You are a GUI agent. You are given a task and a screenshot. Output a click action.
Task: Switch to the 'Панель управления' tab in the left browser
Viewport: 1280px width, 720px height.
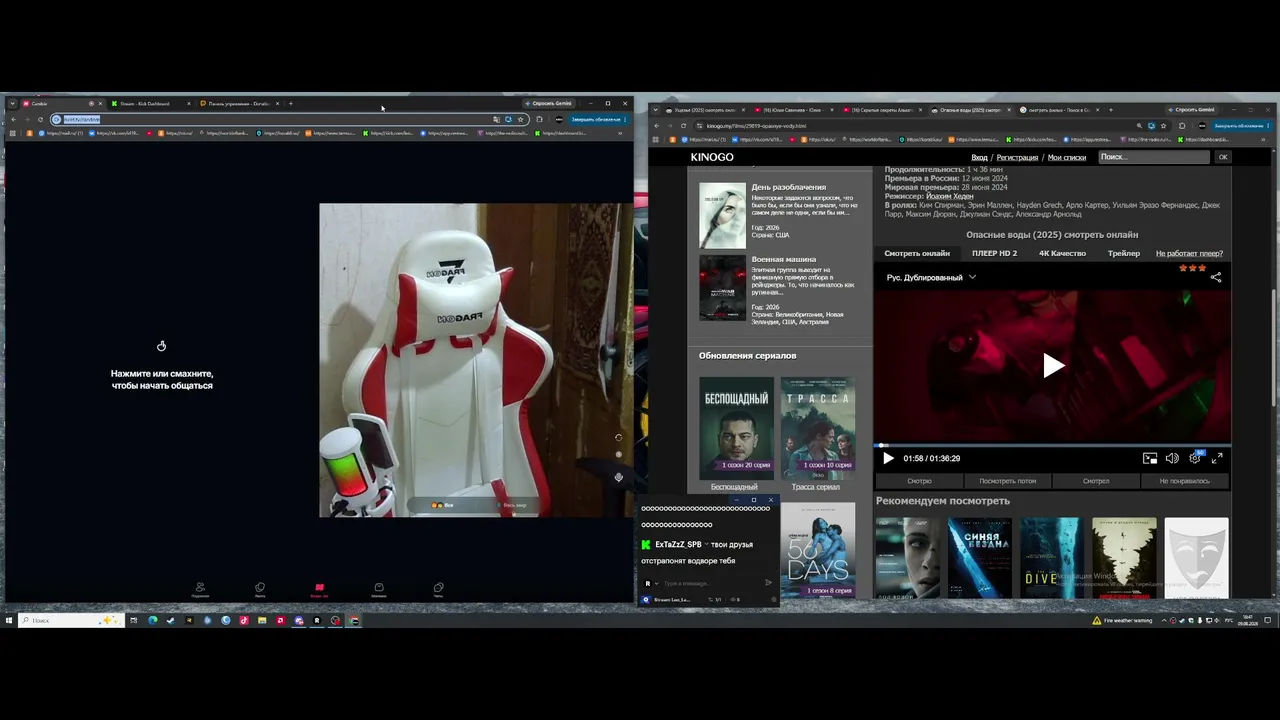238,103
